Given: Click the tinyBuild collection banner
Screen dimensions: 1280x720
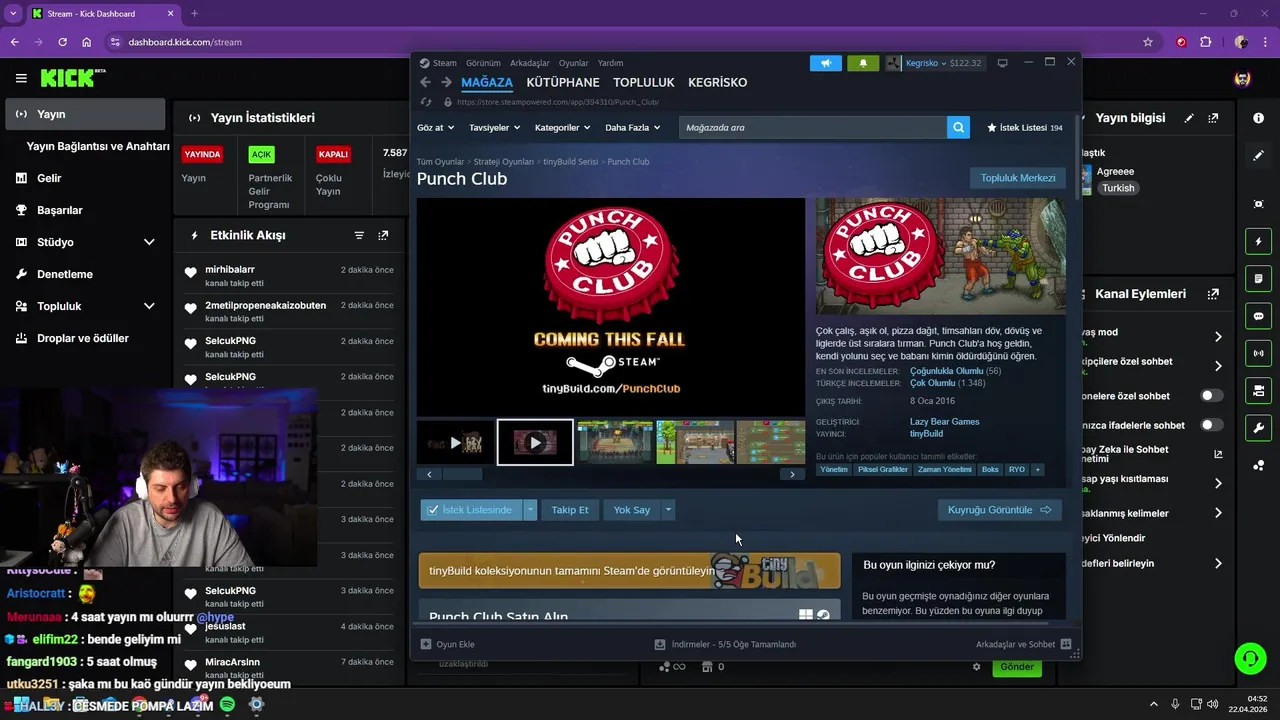Looking at the screenshot, I should 629,571.
